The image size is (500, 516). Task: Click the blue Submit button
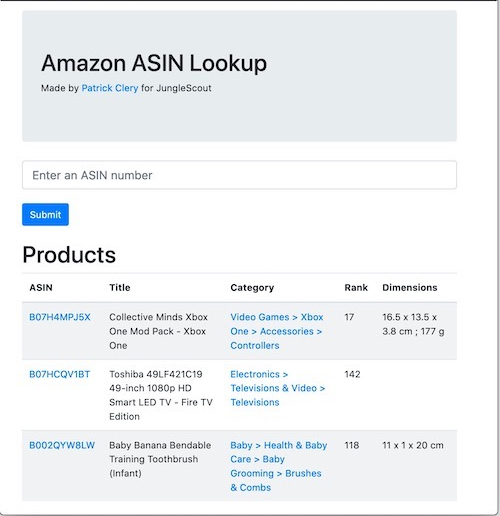[45, 214]
